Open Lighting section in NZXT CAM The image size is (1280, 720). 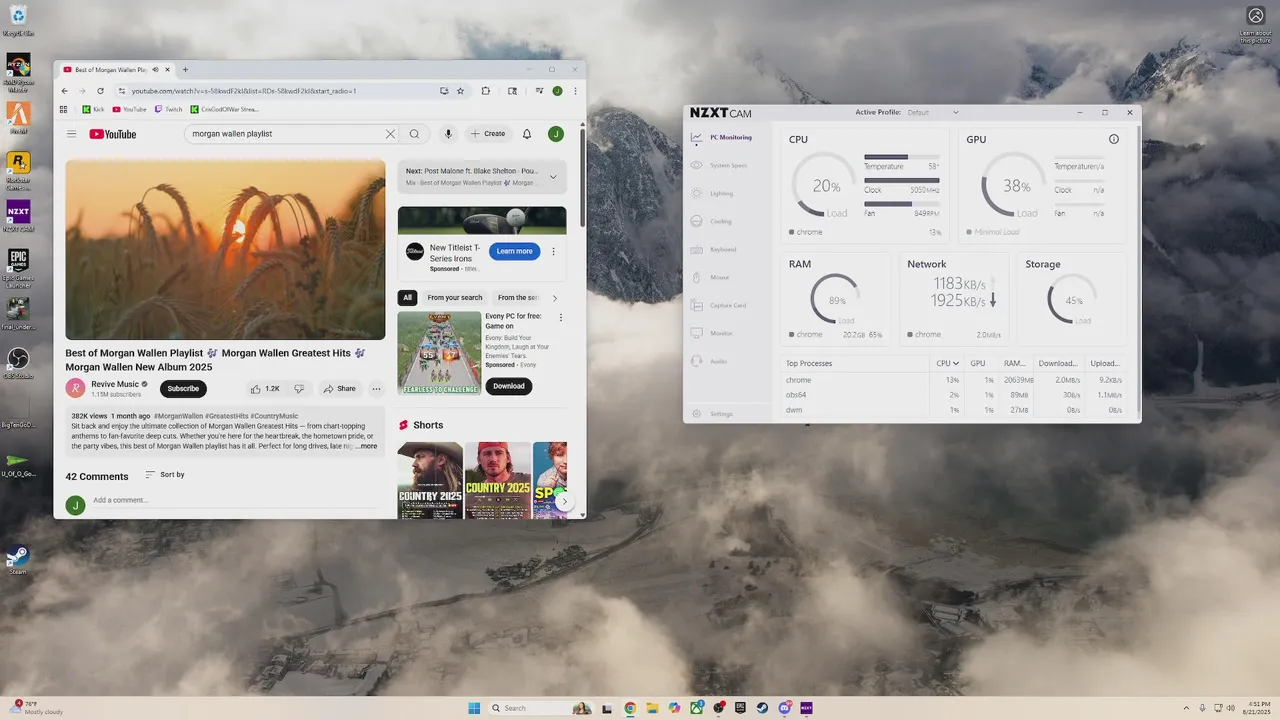712,193
